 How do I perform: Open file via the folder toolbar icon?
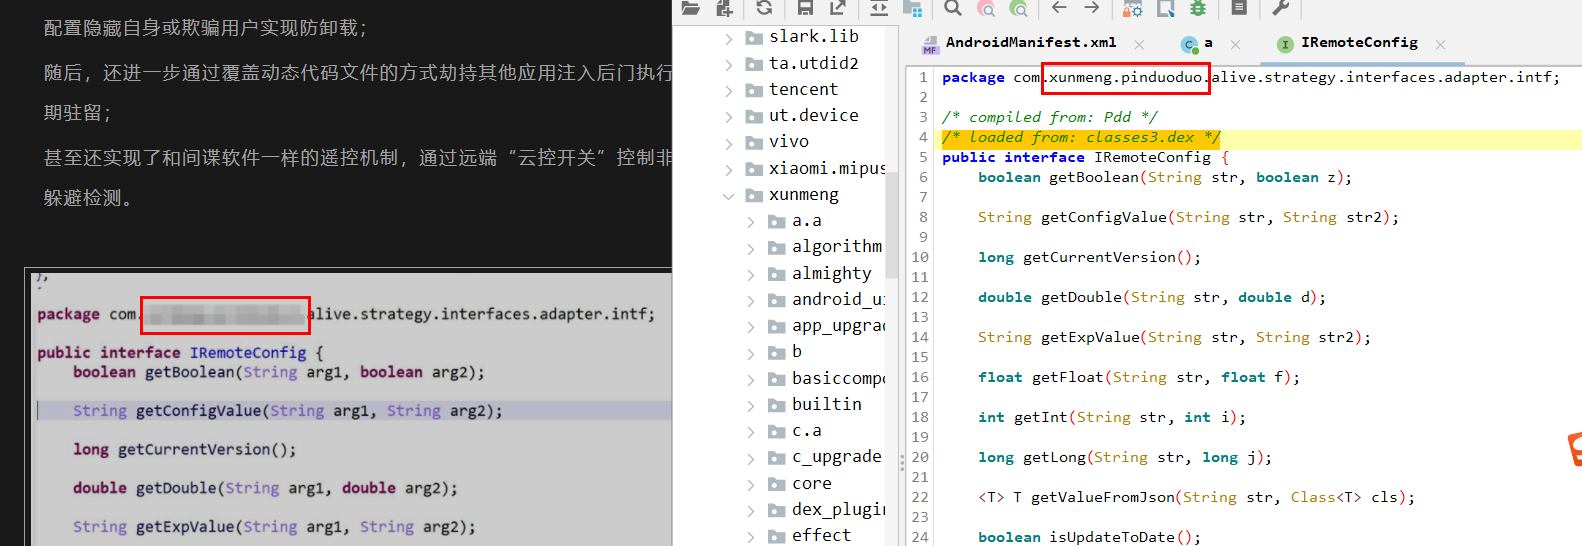click(x=690, y=8)
